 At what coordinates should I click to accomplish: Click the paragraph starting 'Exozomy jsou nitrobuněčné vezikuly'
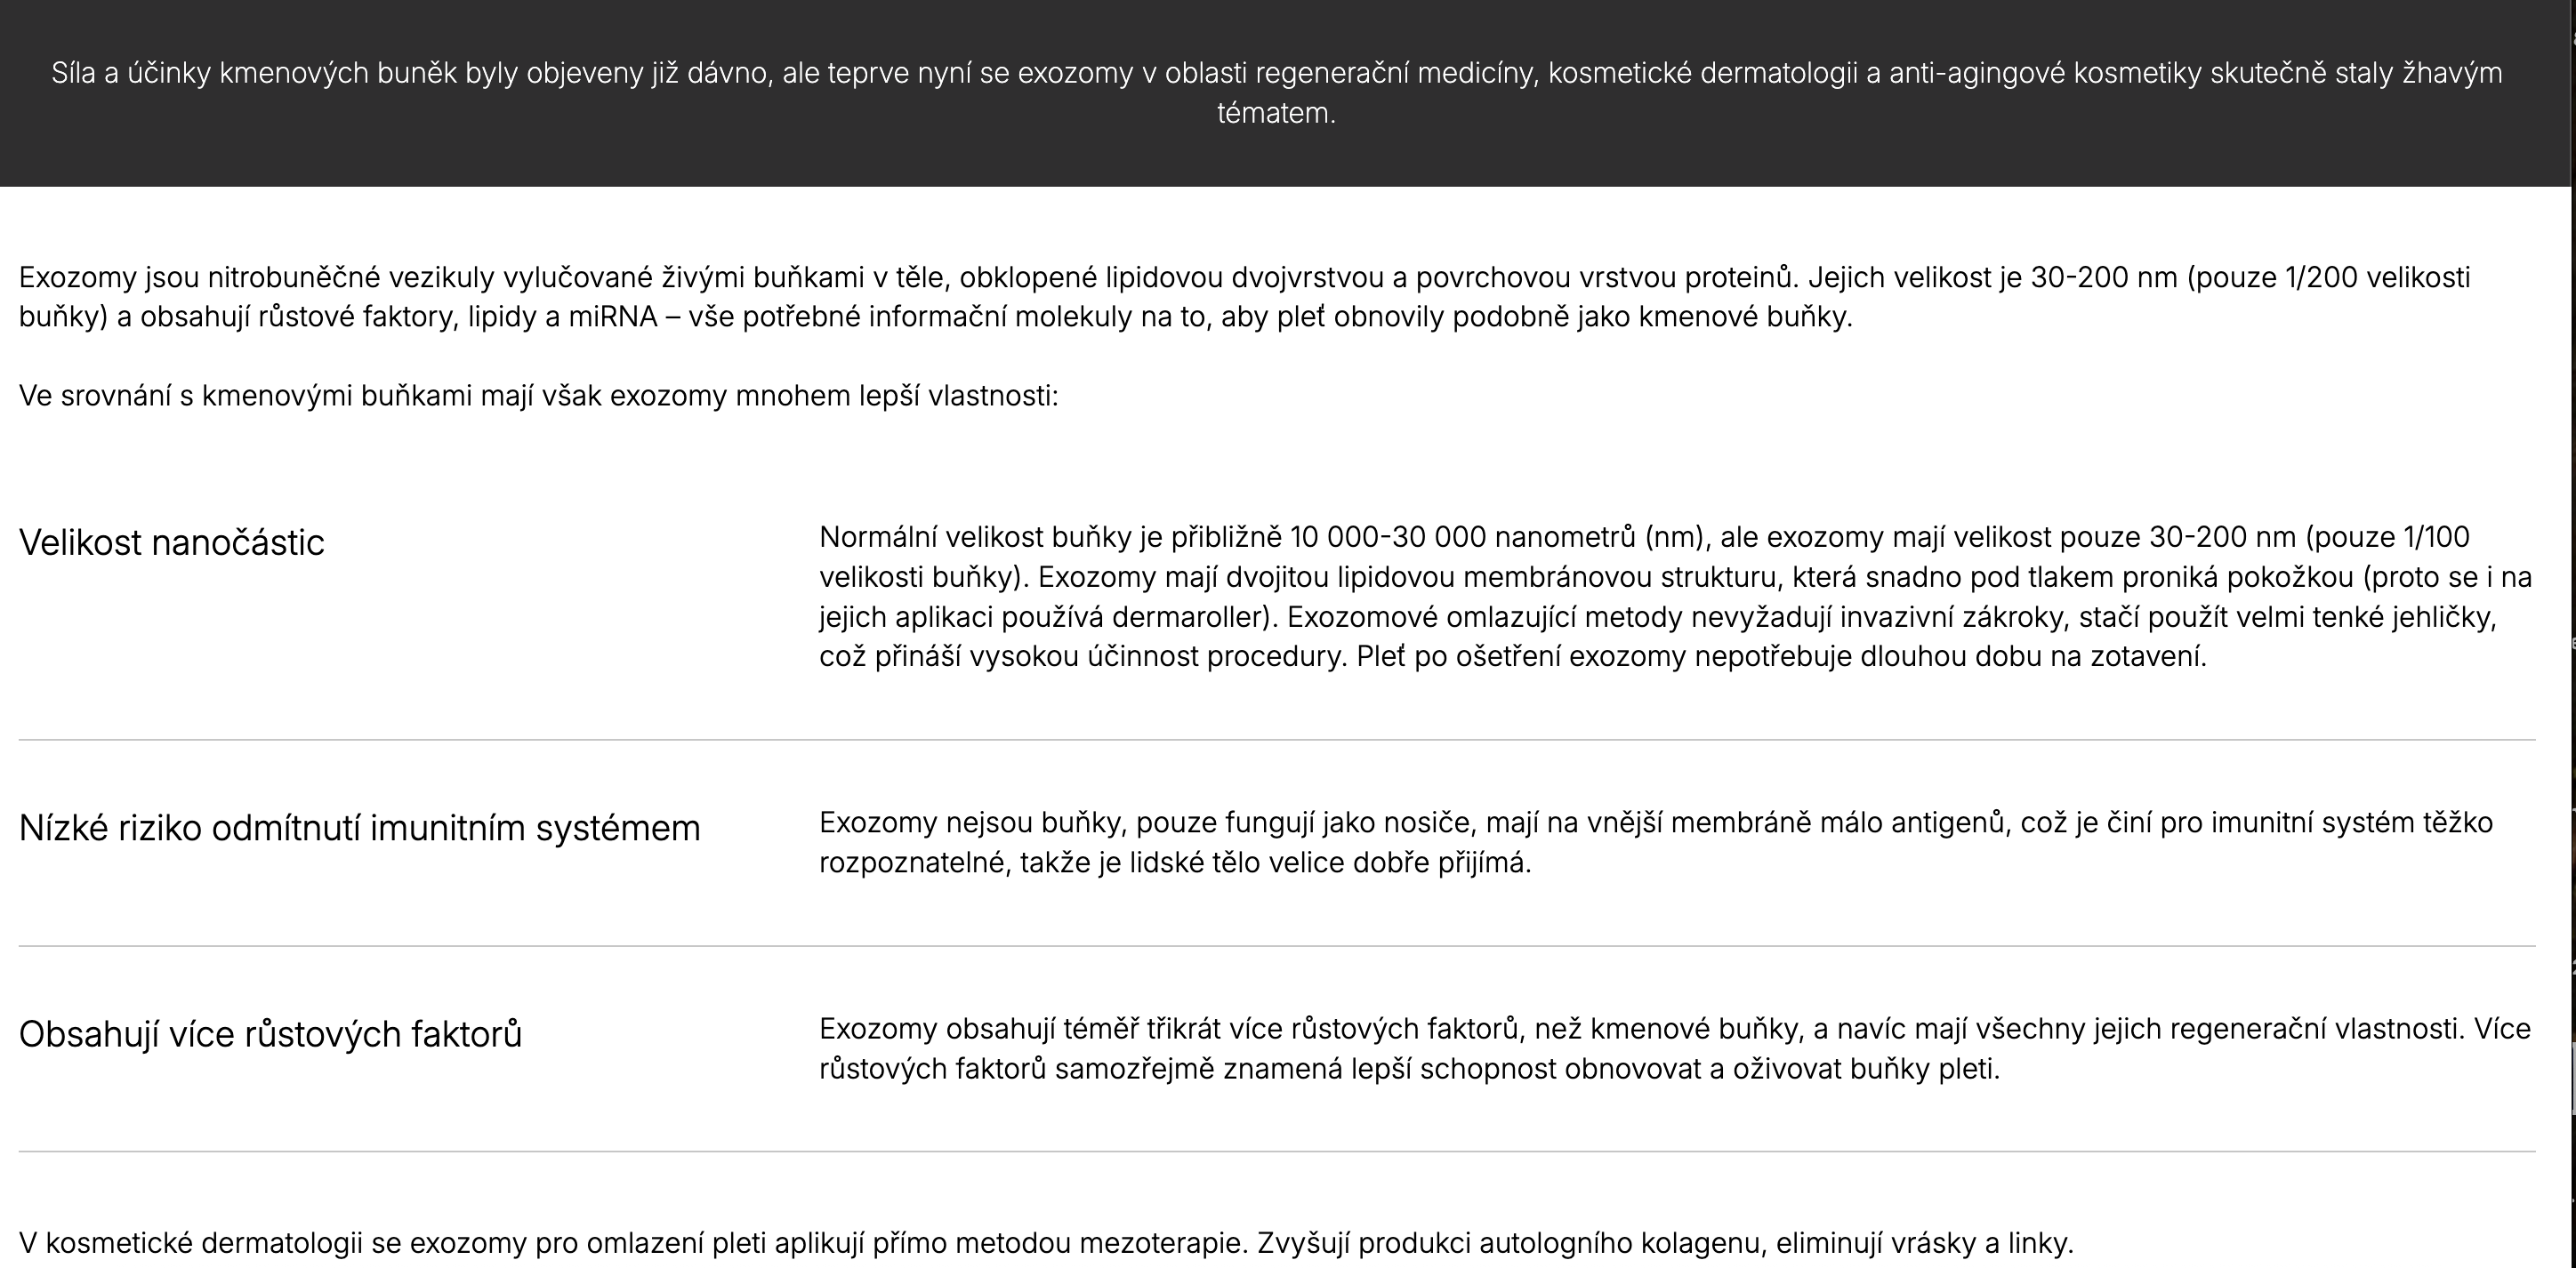[x=1244, y=297]
